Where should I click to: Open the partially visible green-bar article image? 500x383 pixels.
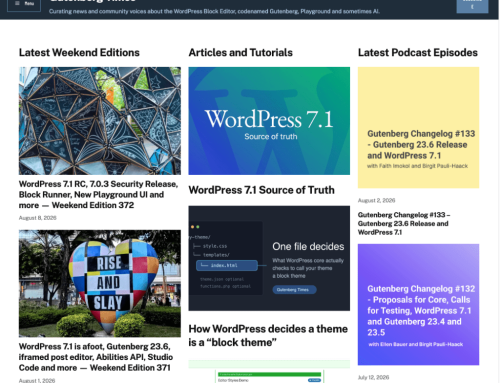click(x=269, y=371)
